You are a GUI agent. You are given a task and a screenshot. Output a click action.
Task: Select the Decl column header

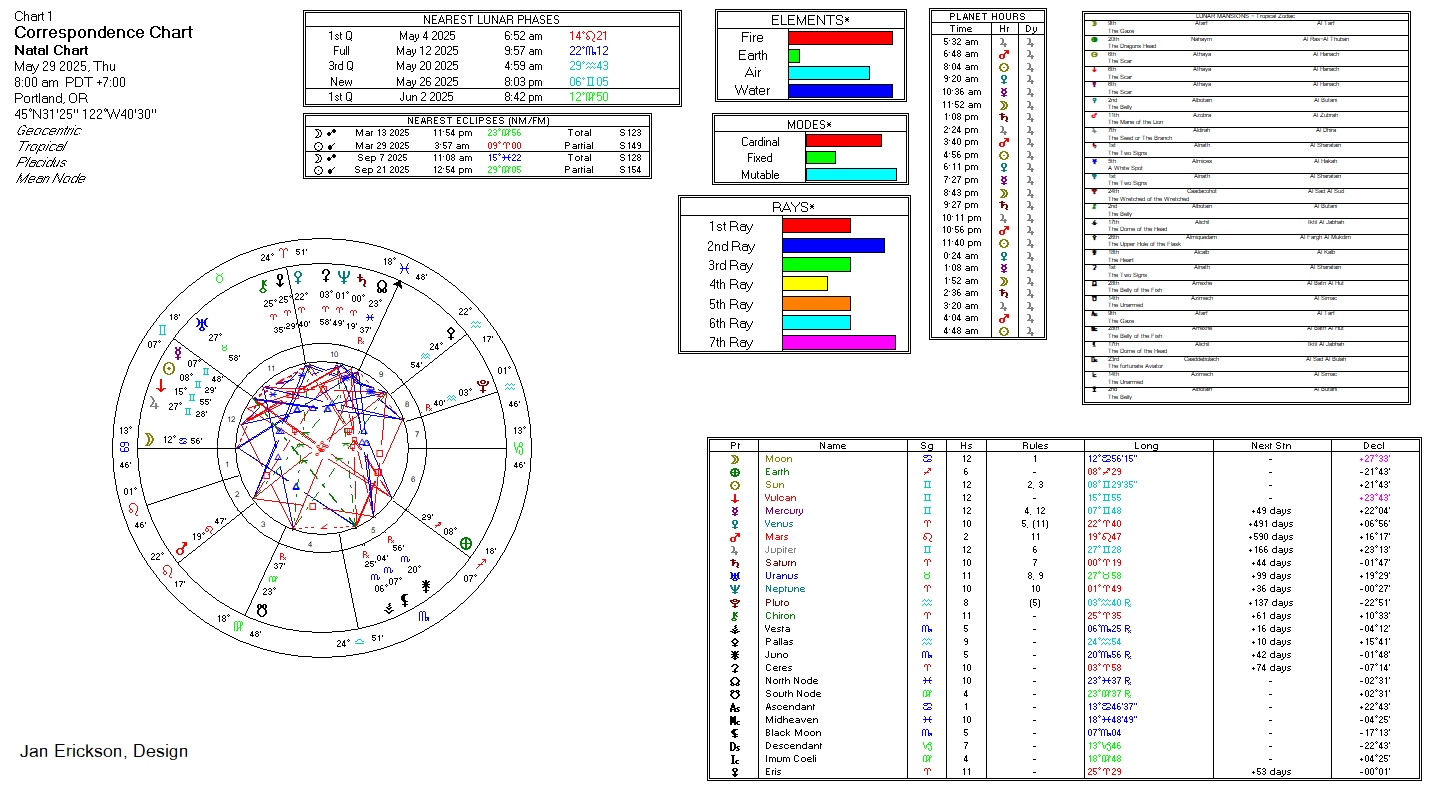pos(1374,446)
